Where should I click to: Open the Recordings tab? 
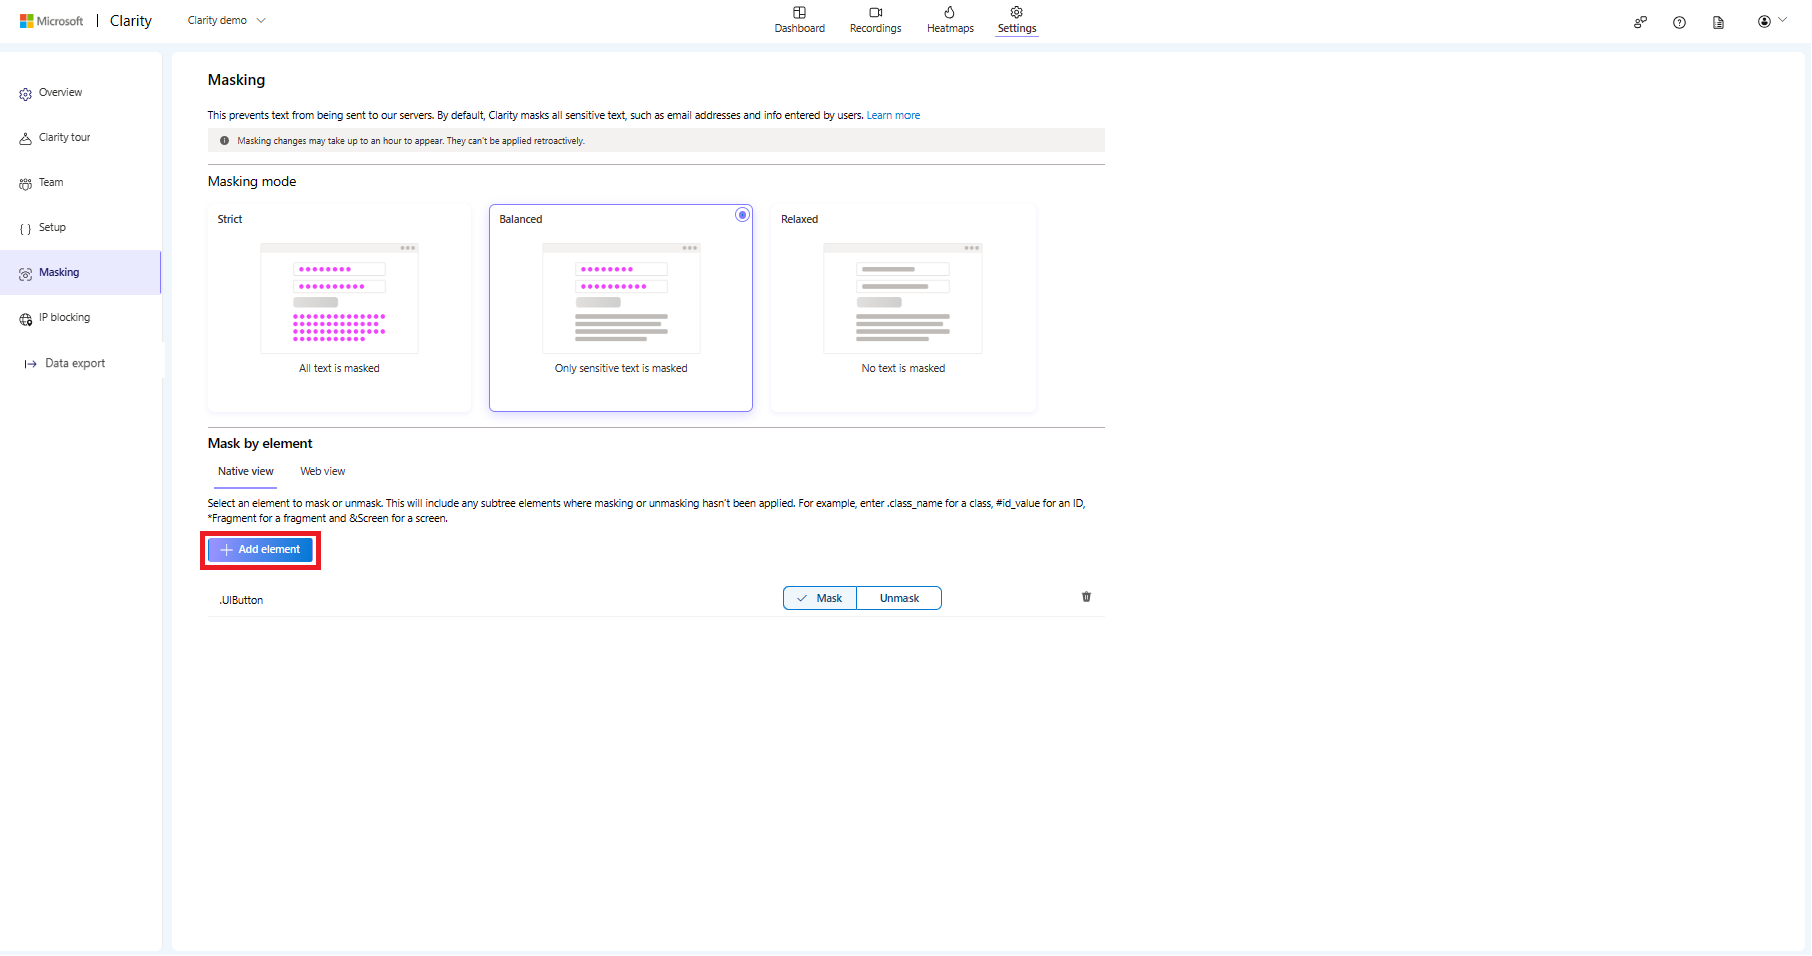(x=875, y=20)
